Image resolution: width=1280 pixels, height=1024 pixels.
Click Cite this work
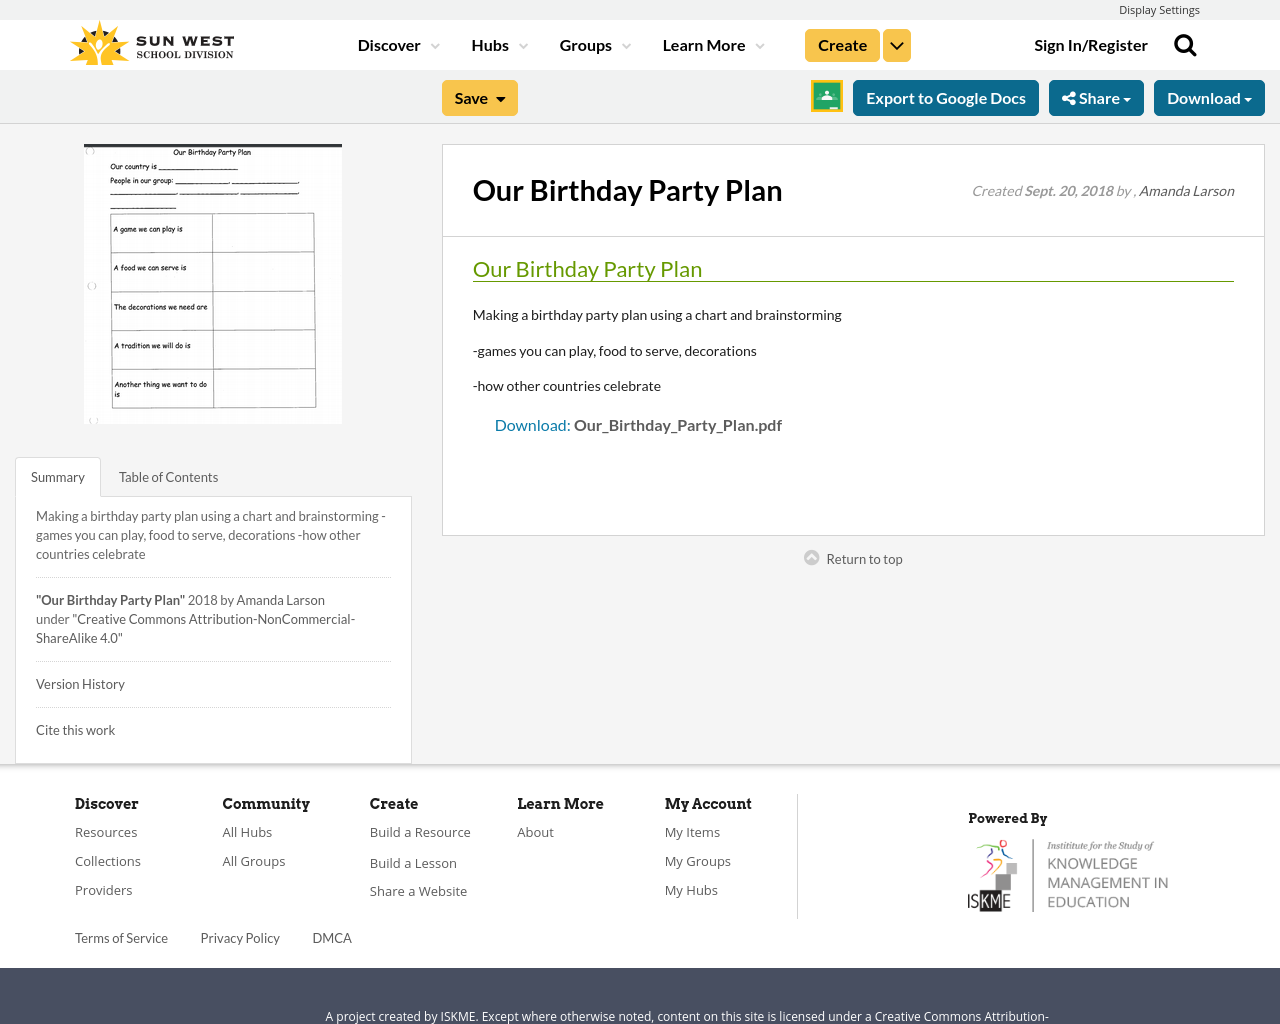(75, 729)
